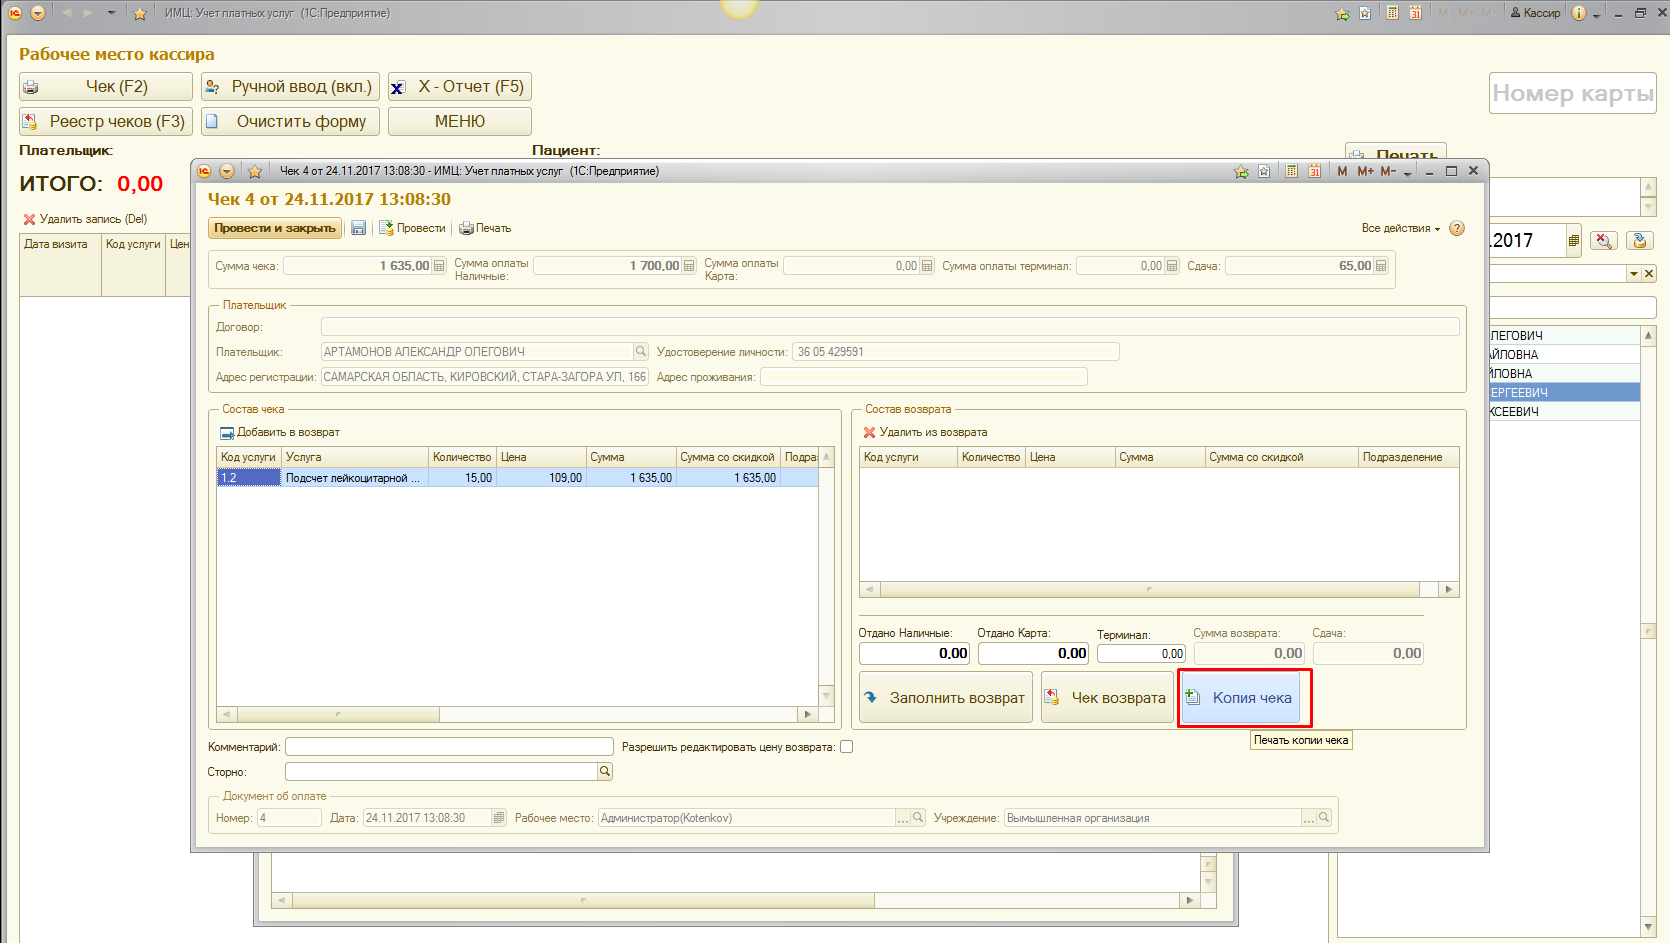Click magnifier icon in Плательщик field
The image size is (1670, 943).
[x=640, y=351]
